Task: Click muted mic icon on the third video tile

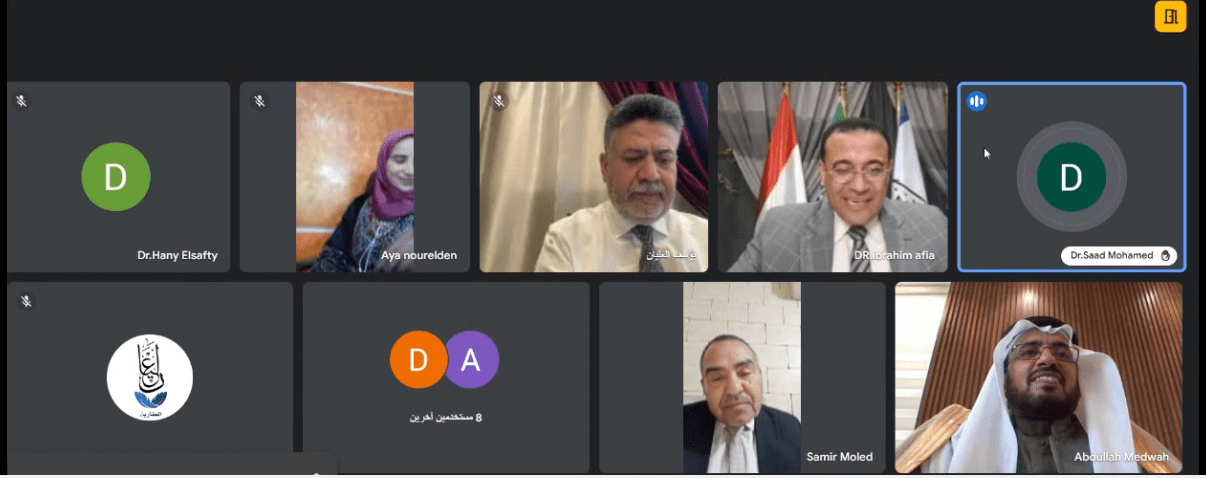Action: [x=499, y=101]
